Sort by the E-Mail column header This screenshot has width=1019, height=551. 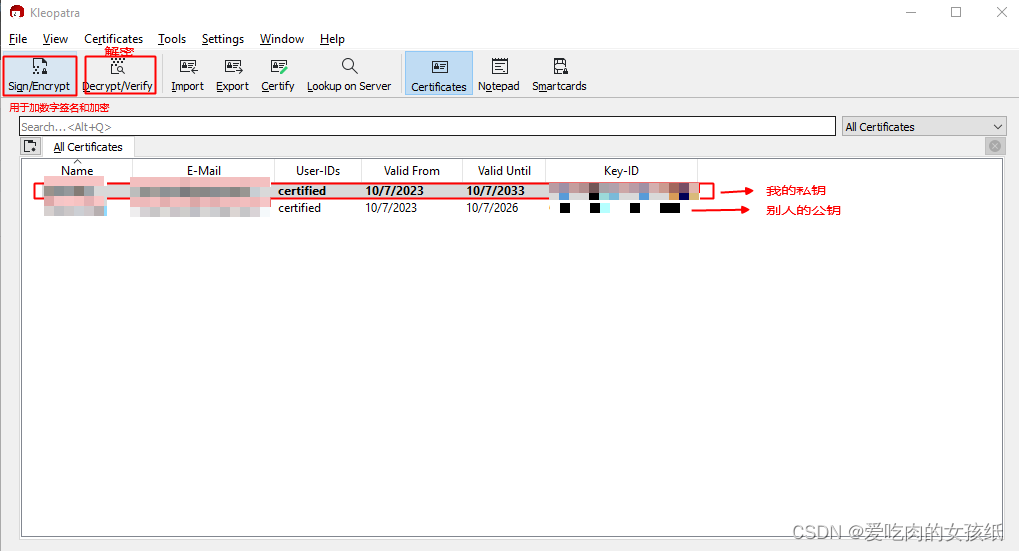[x=204, y=170]
